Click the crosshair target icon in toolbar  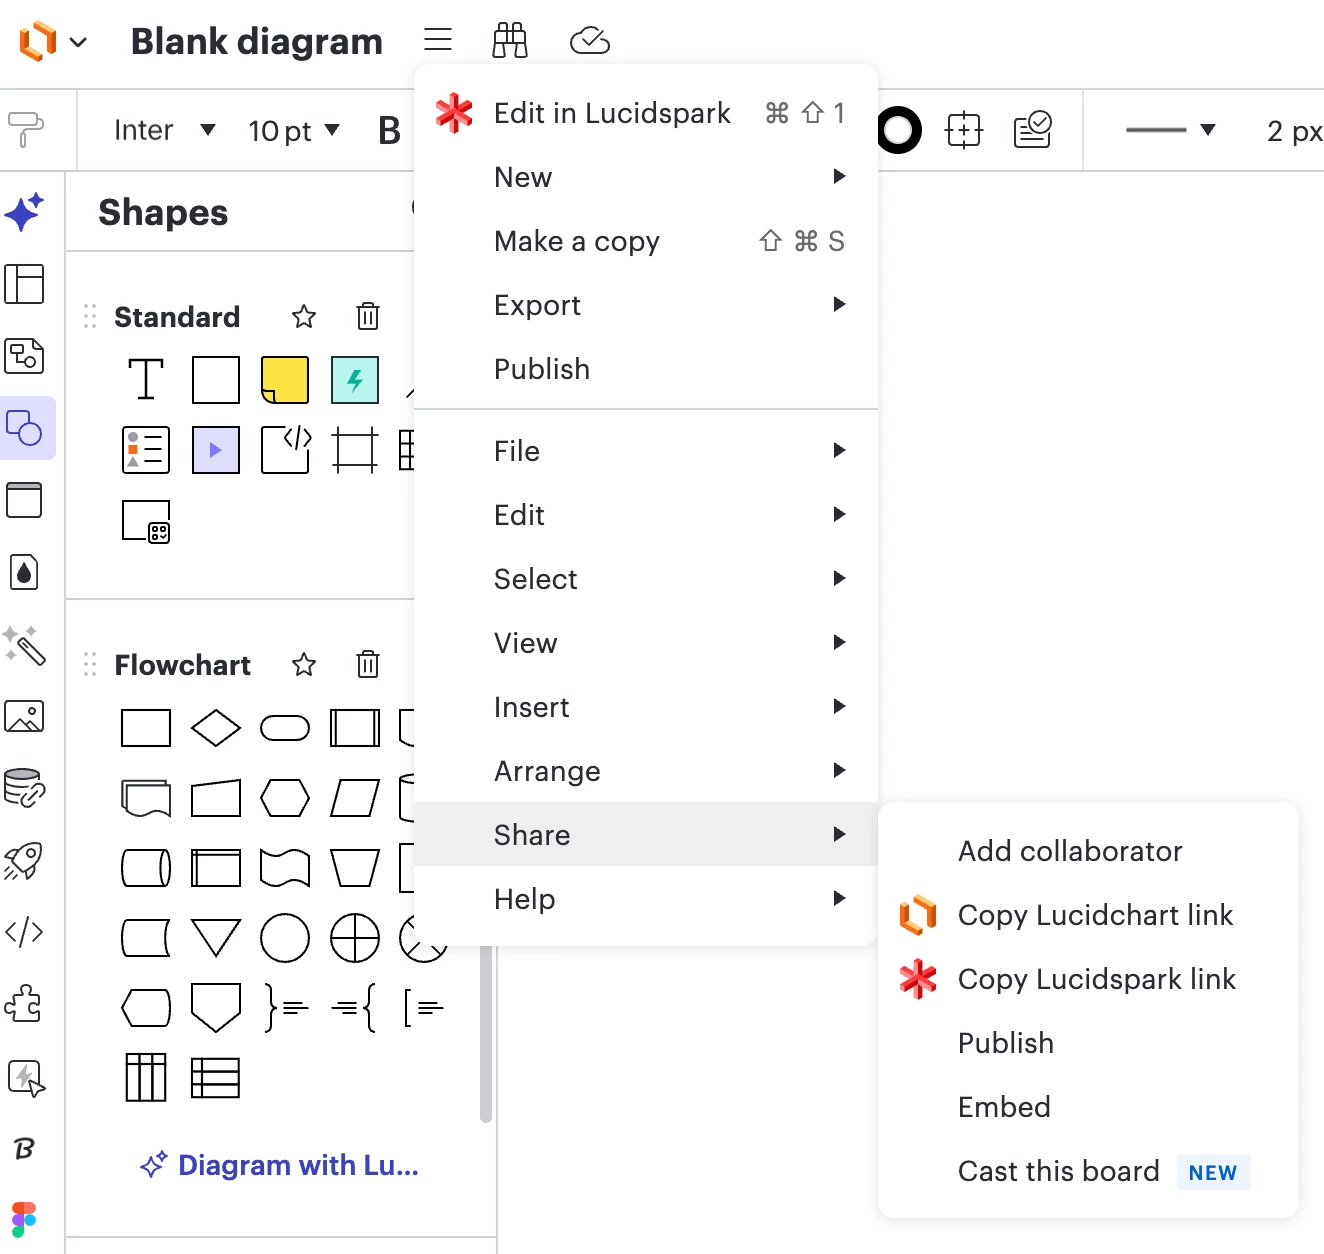[964, 130]
